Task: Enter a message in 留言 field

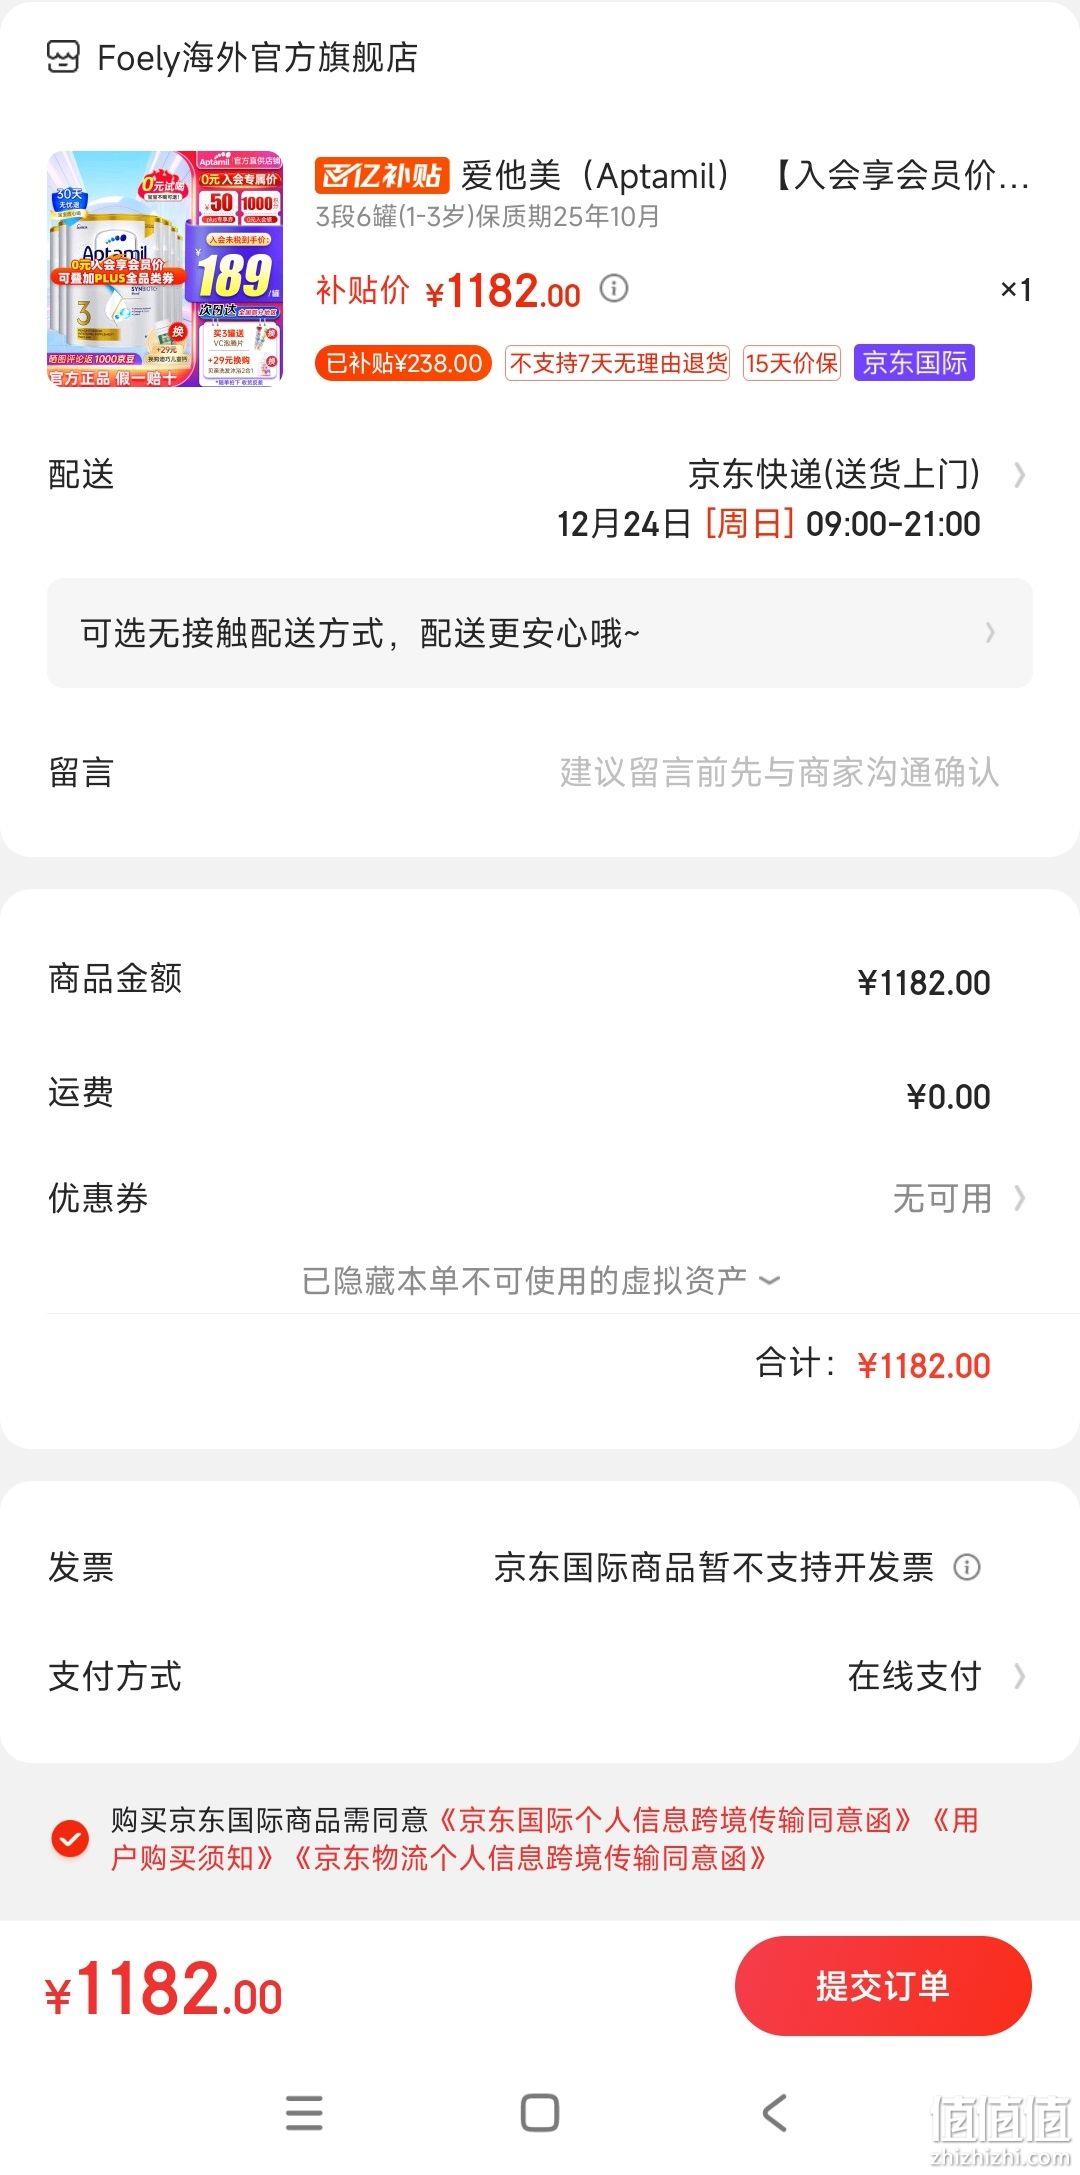Action: click(540, 772)
